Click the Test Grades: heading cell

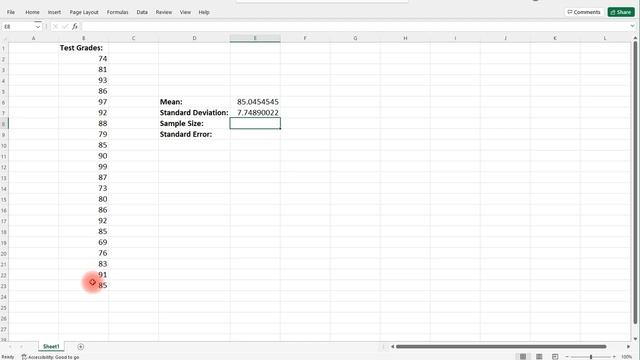tap(84, 48)
